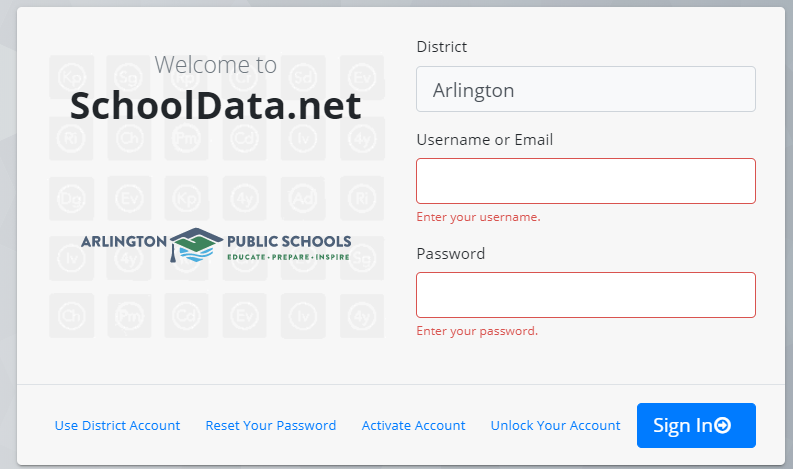793x469 pixels.
Task: Click the District field showing Arlington
Action: click(585, 90)
